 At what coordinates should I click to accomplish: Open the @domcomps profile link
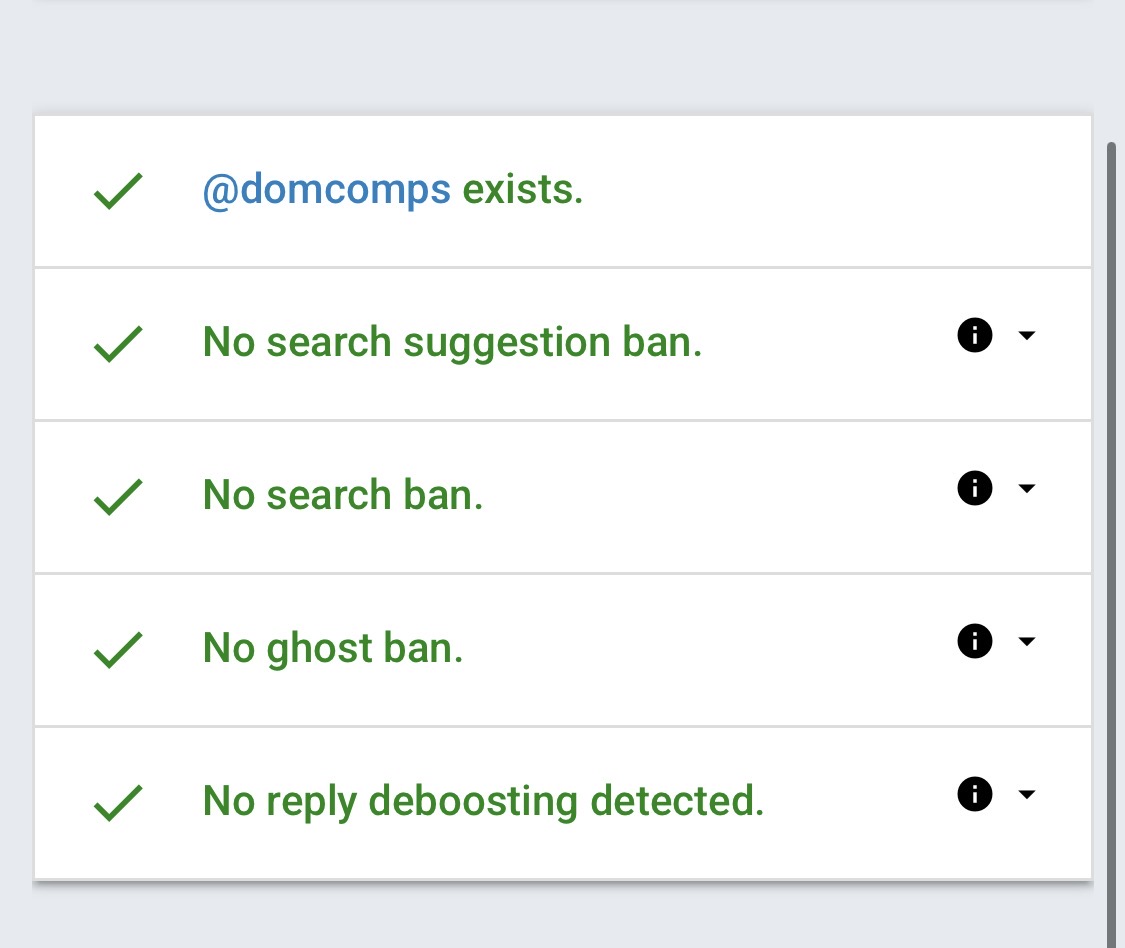tap(327, 191)
